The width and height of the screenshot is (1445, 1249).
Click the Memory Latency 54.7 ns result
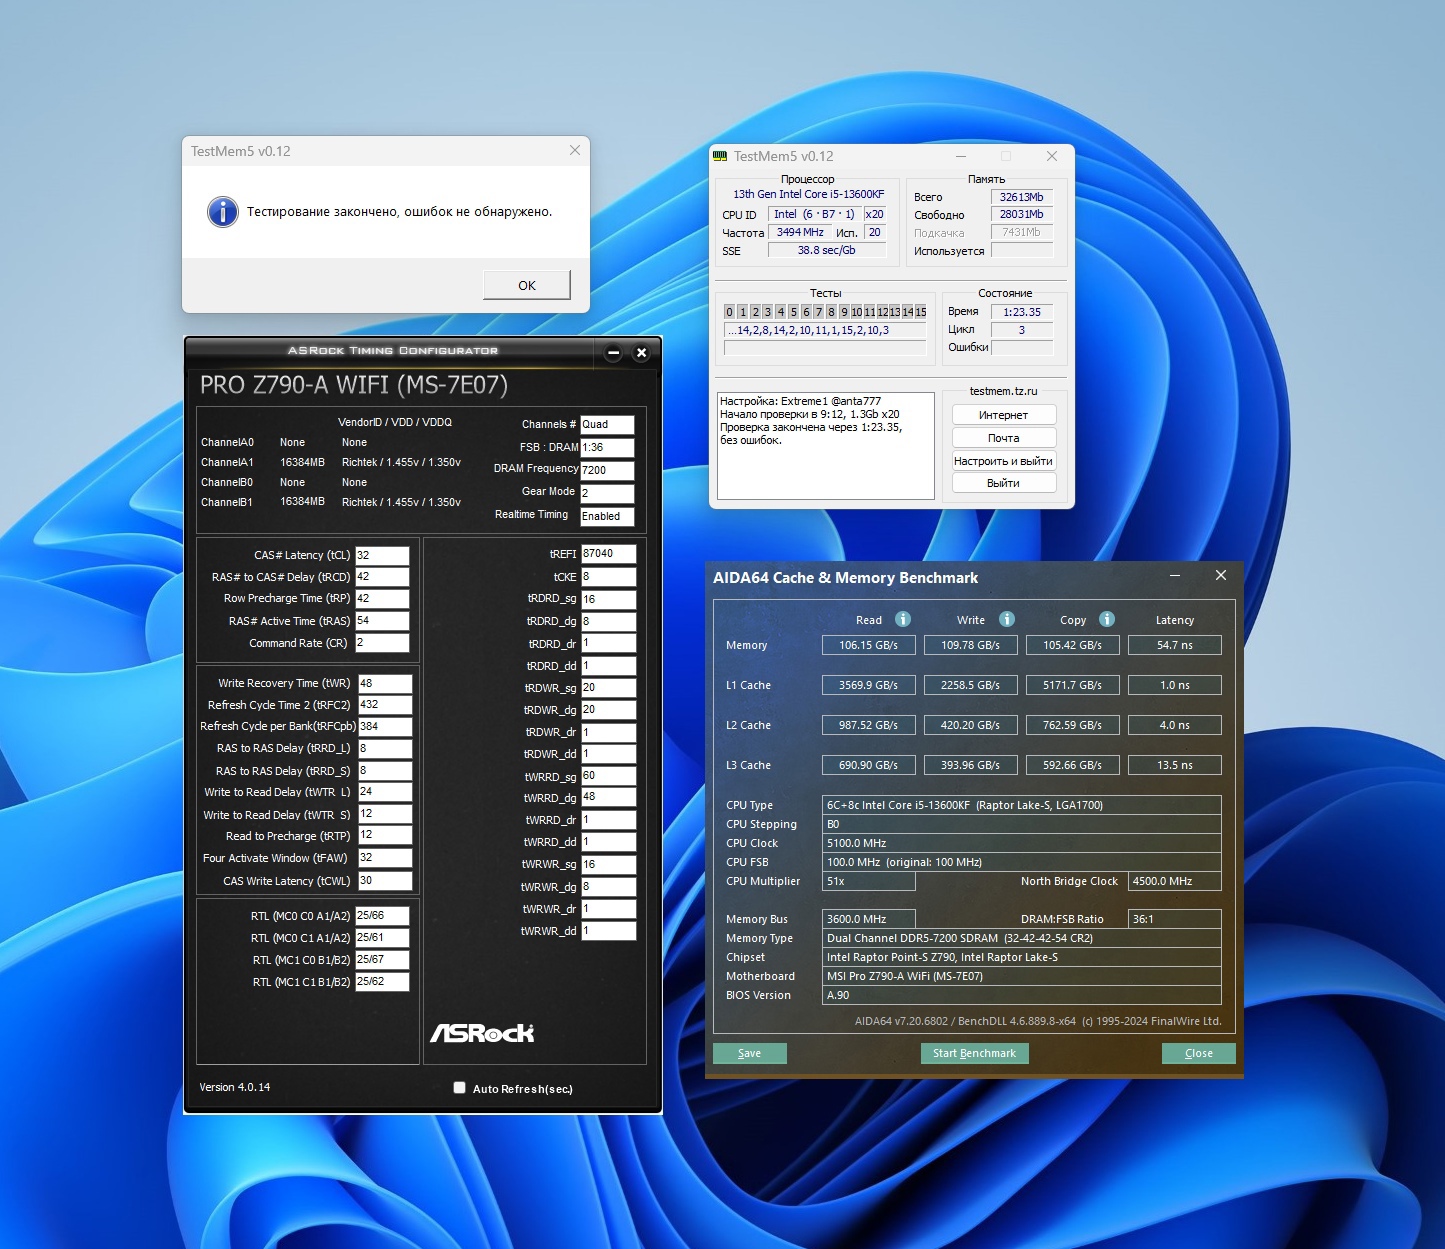point(1175,645)
